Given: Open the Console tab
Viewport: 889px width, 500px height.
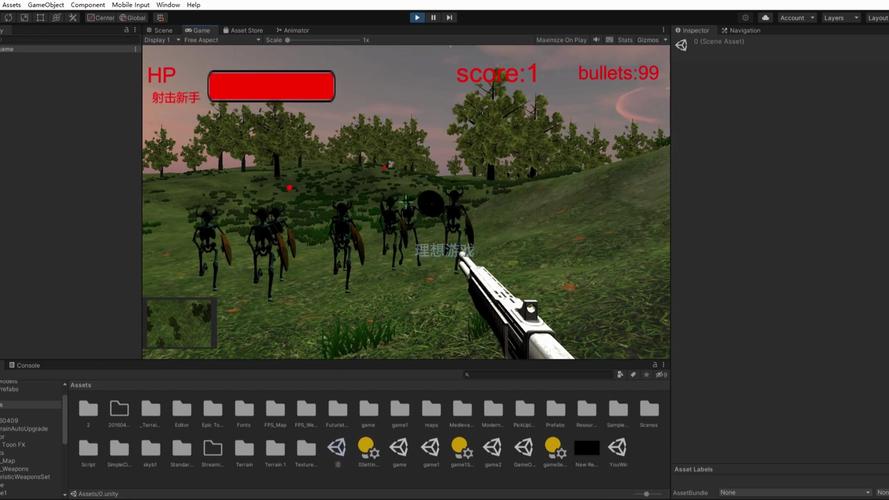Looking at the screenshot, I should 24,365.
